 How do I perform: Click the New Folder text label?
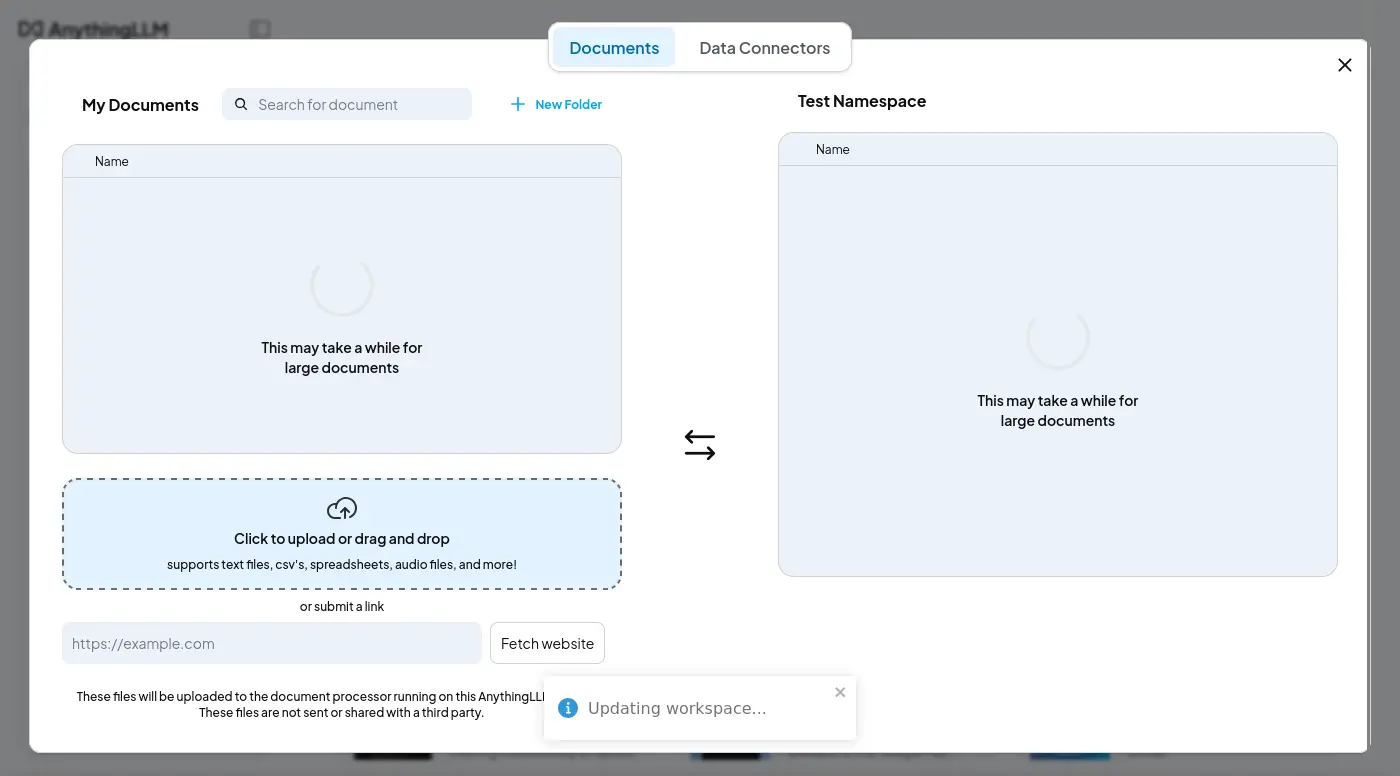click(x=568, y=104)
